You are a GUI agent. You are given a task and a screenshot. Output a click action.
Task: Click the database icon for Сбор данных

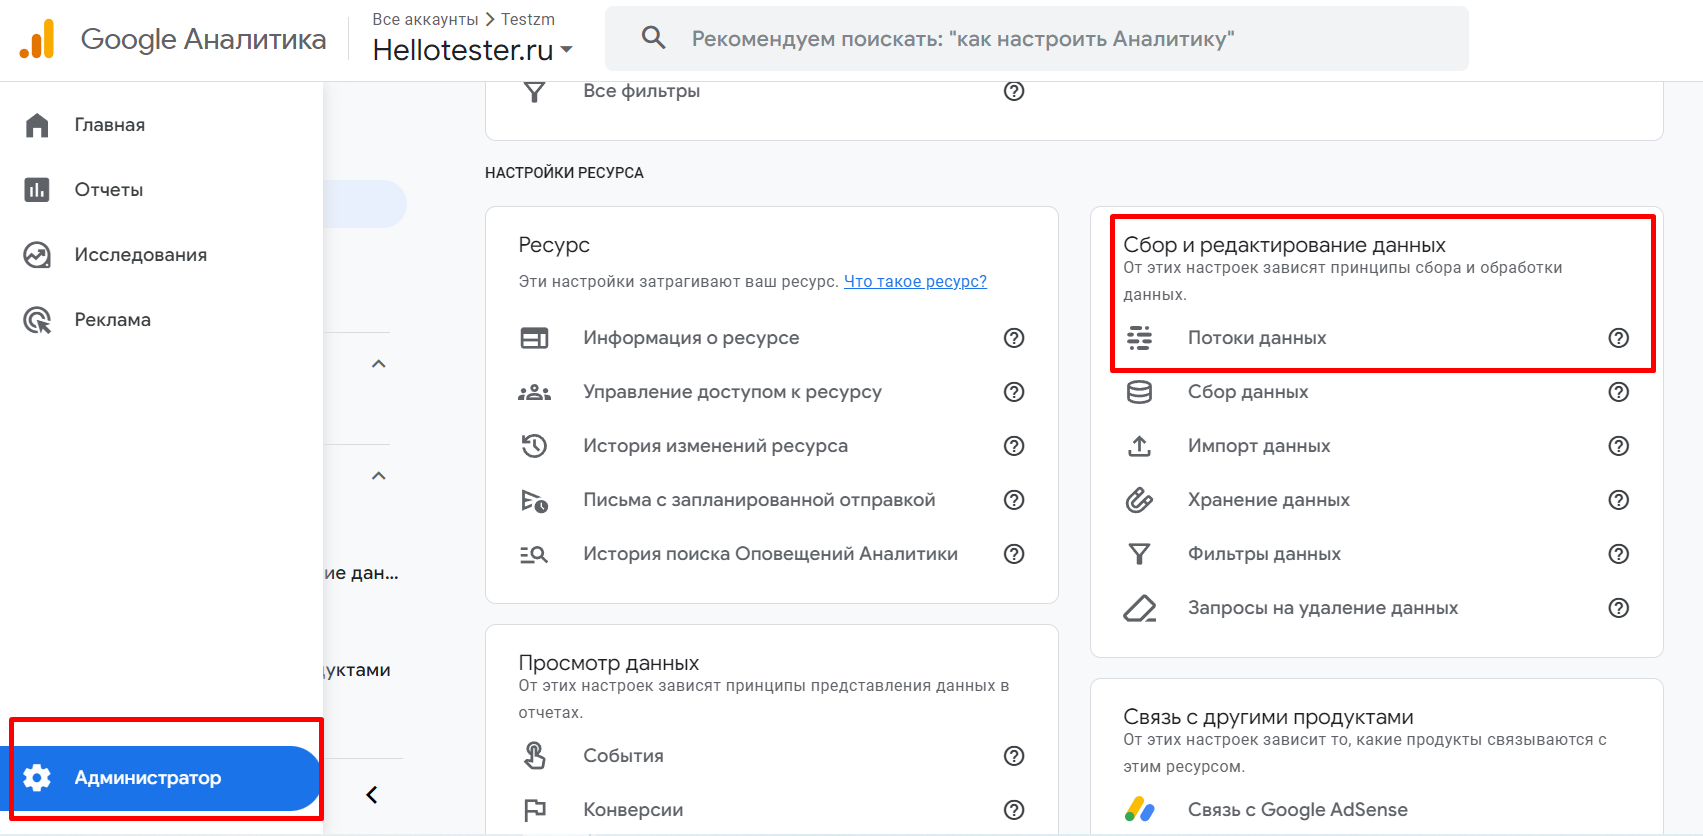click(1139, 392)
